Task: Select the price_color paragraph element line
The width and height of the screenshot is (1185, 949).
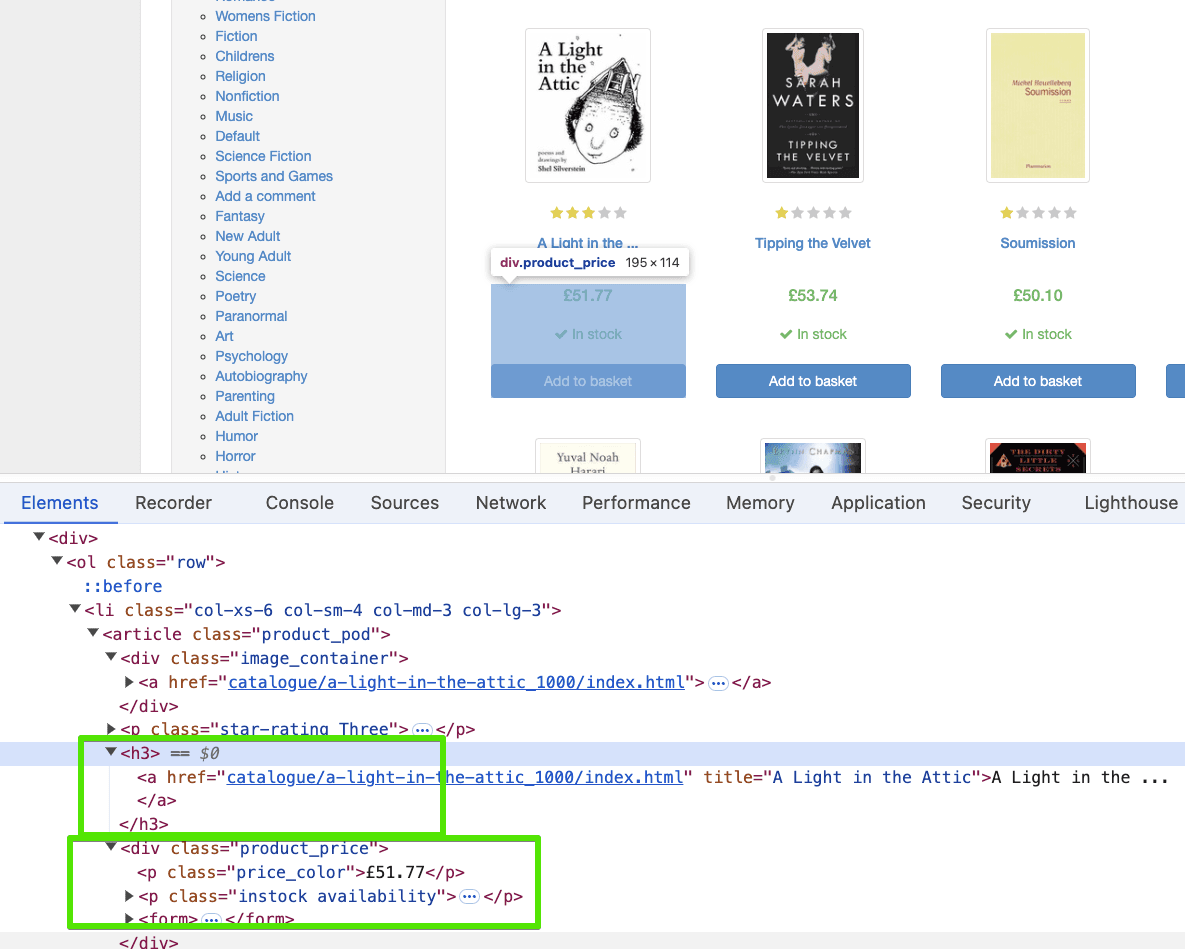Action: [x=301, y=873]
